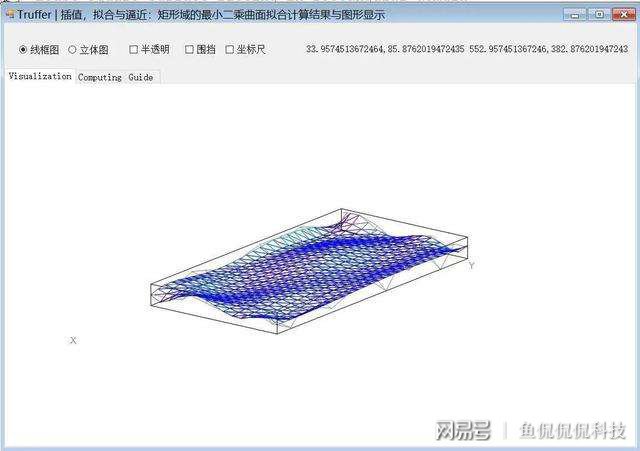
Task: Select the 立体图 solid view radio button
Action: tap(72, 50)
